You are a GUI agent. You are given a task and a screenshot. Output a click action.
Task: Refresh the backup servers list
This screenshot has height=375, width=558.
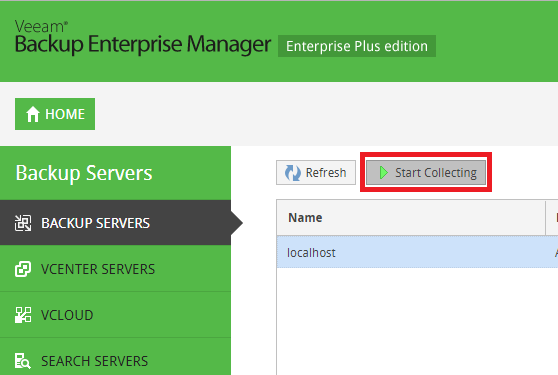pos(316,173)
